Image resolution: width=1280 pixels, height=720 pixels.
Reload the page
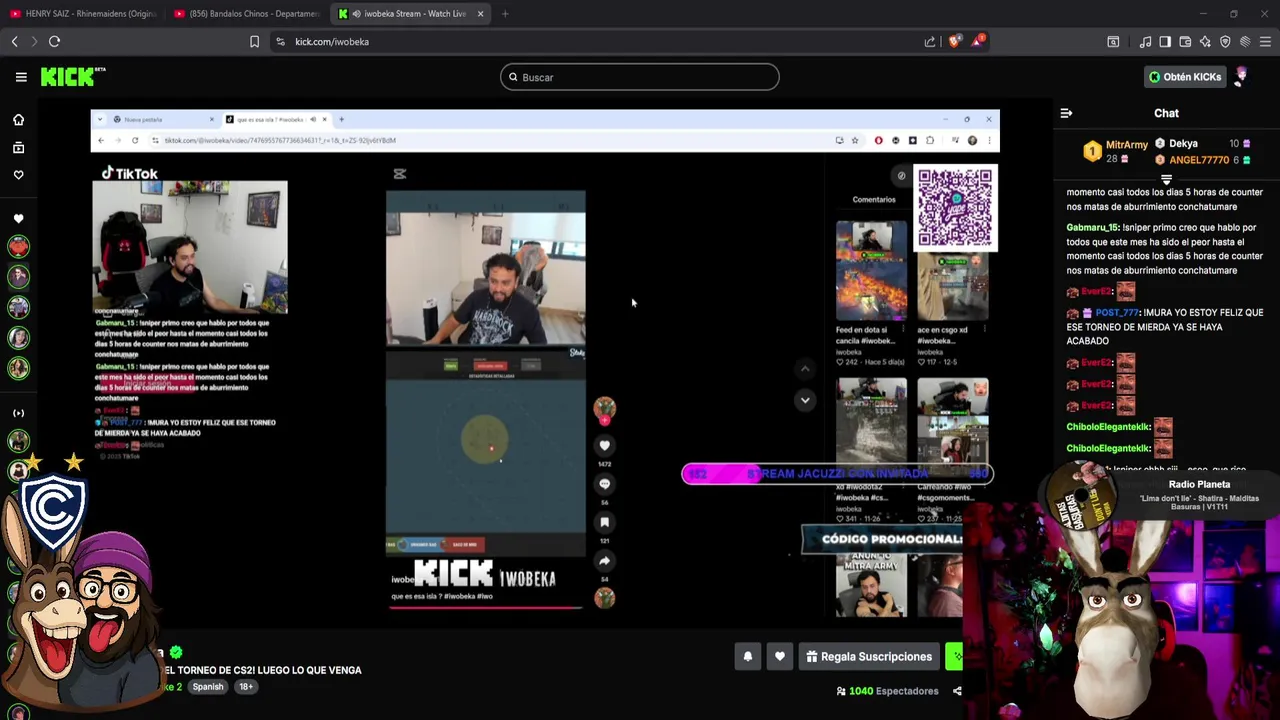tap(54, 41)
